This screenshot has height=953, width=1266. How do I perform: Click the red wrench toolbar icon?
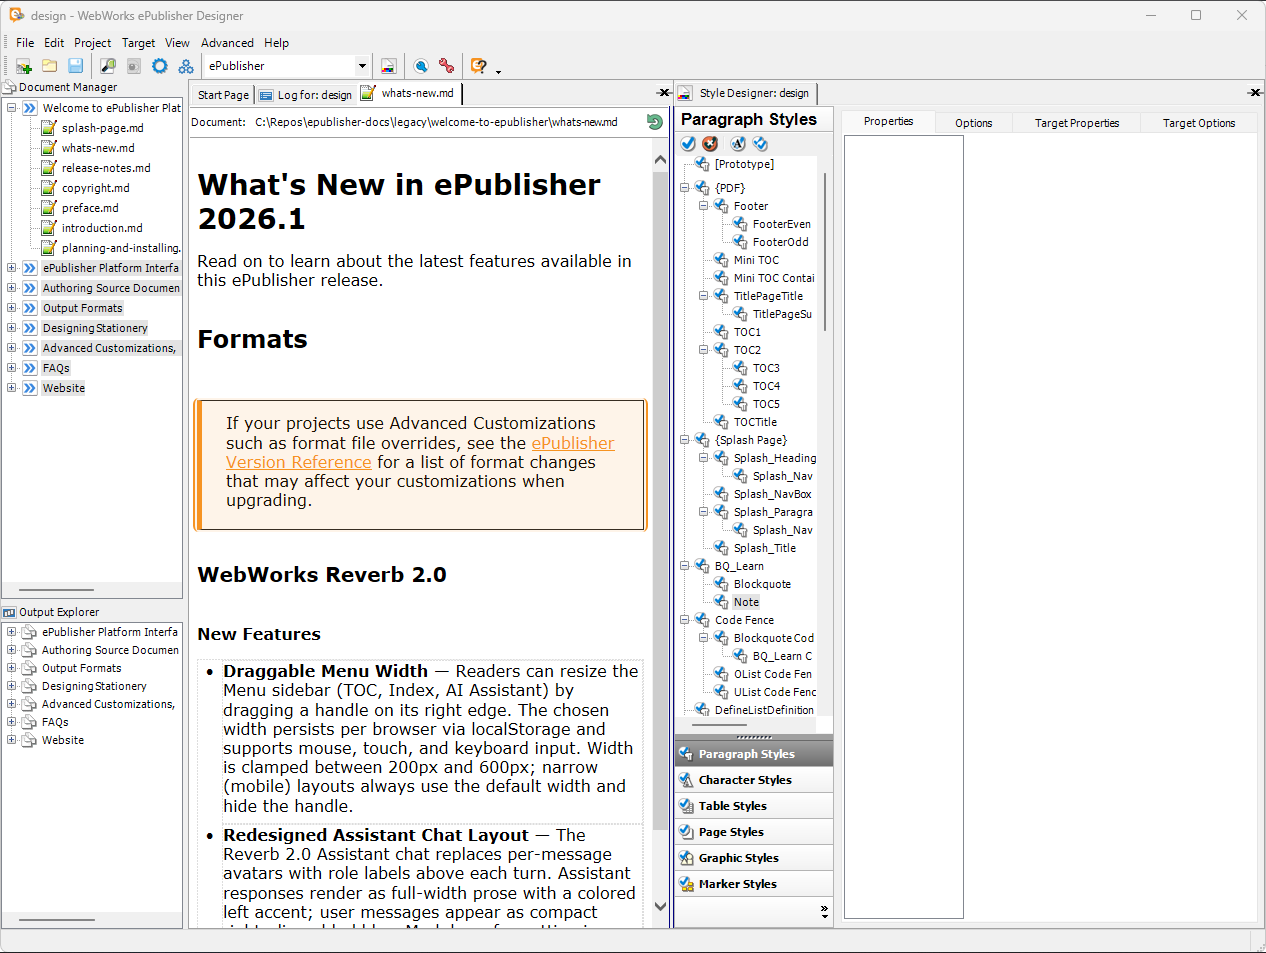[x=446, y=66]
